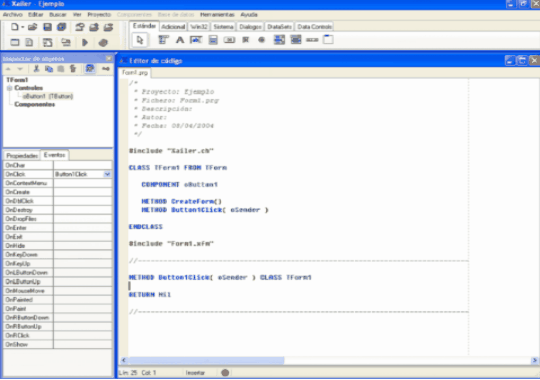Open the OnClick event dropdown arrow
The width and height of the screenshot is (540, 380).
(107, 174)
